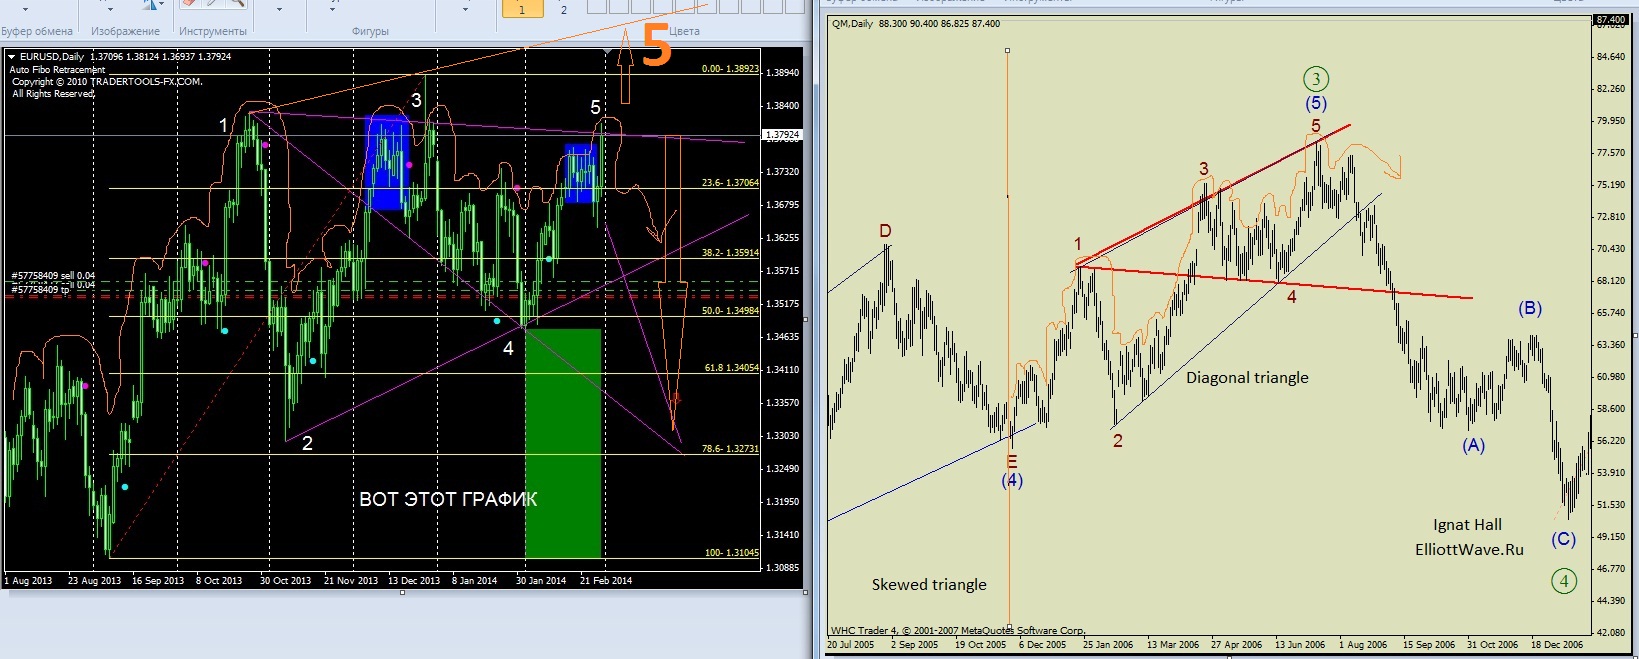Grab top handle of vertical orange line, QM chart

(x=1008, y=50)
